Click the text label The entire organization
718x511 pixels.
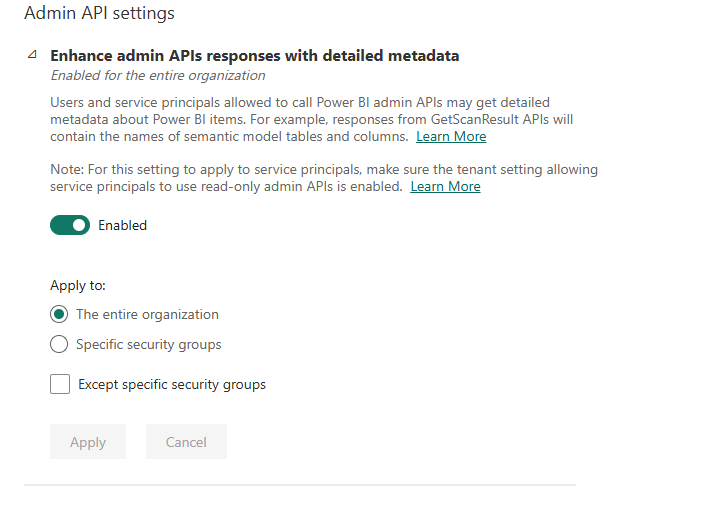(x=147, y=314)
